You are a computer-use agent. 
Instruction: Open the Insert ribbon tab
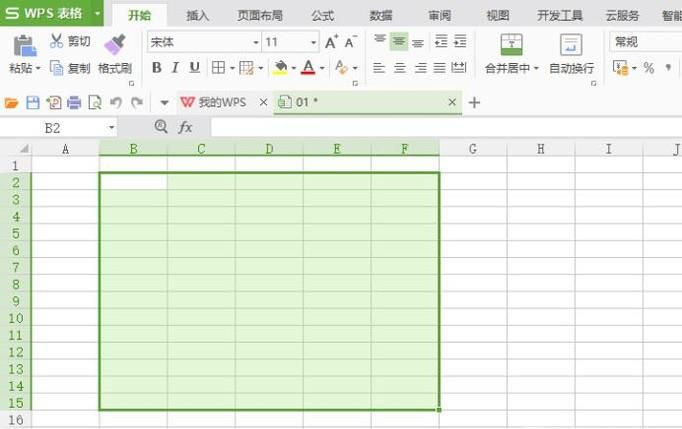click(198, 16)
